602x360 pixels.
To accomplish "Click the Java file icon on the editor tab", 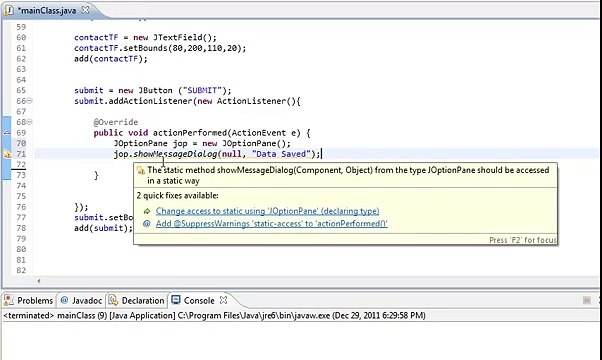I will 9,10.
